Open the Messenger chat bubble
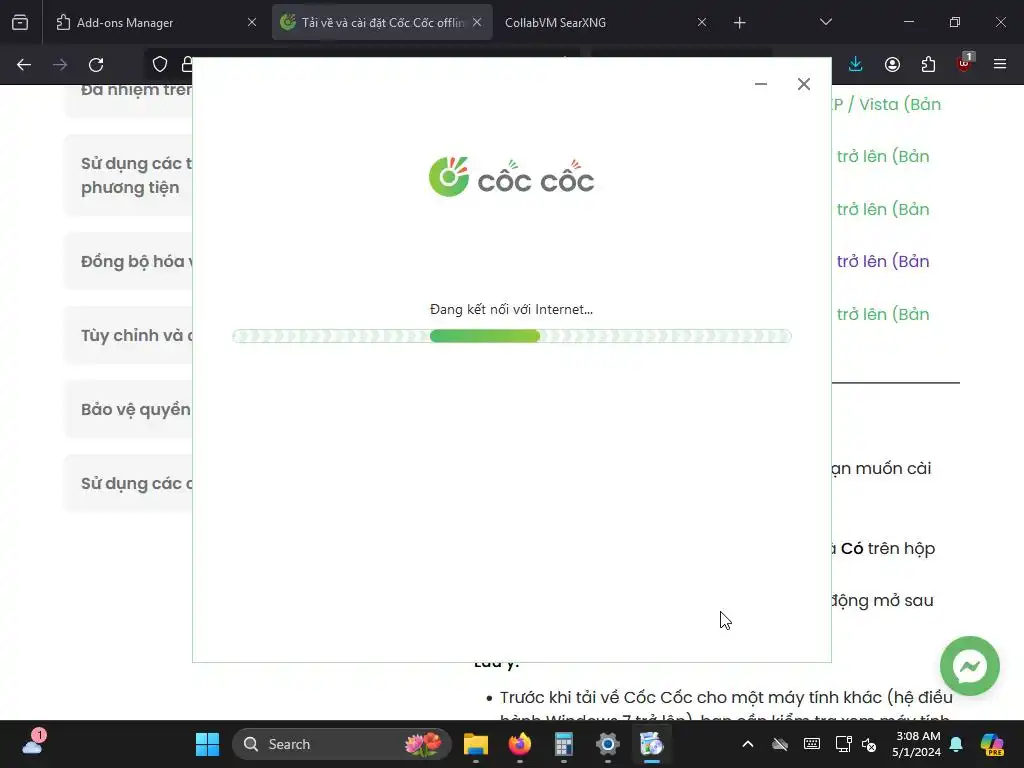The image size is (1024, 768). click(x=970, y=666)
